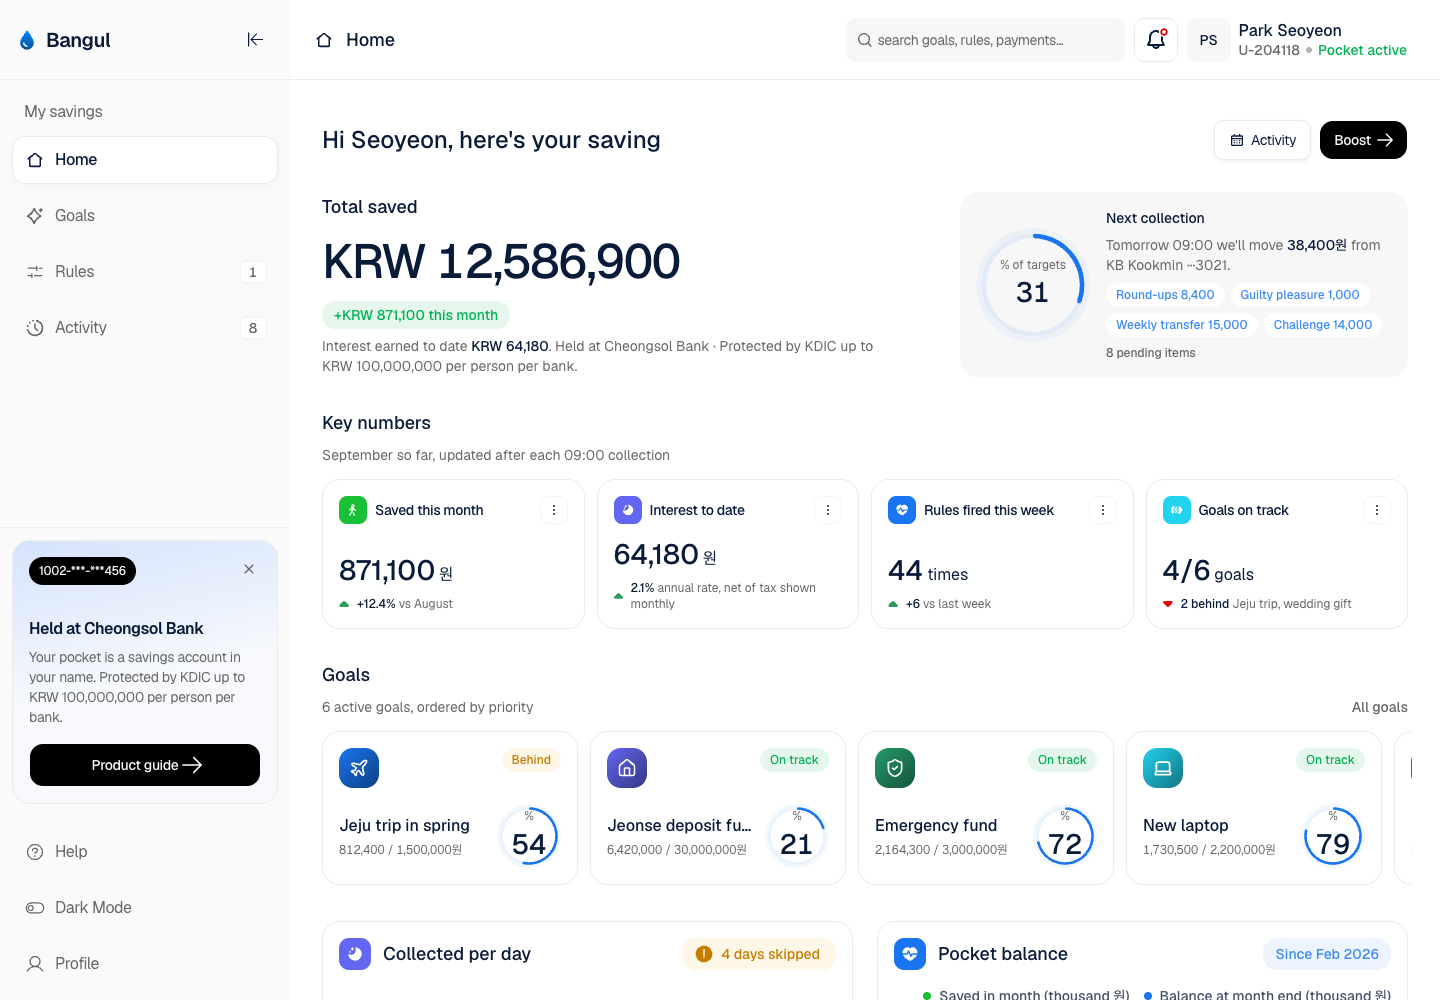Image resolution: width=1440 pixels, height=1000 pixels.
Task: Click the Jeju trip 54% progress ring
Action: coord(529,836)
